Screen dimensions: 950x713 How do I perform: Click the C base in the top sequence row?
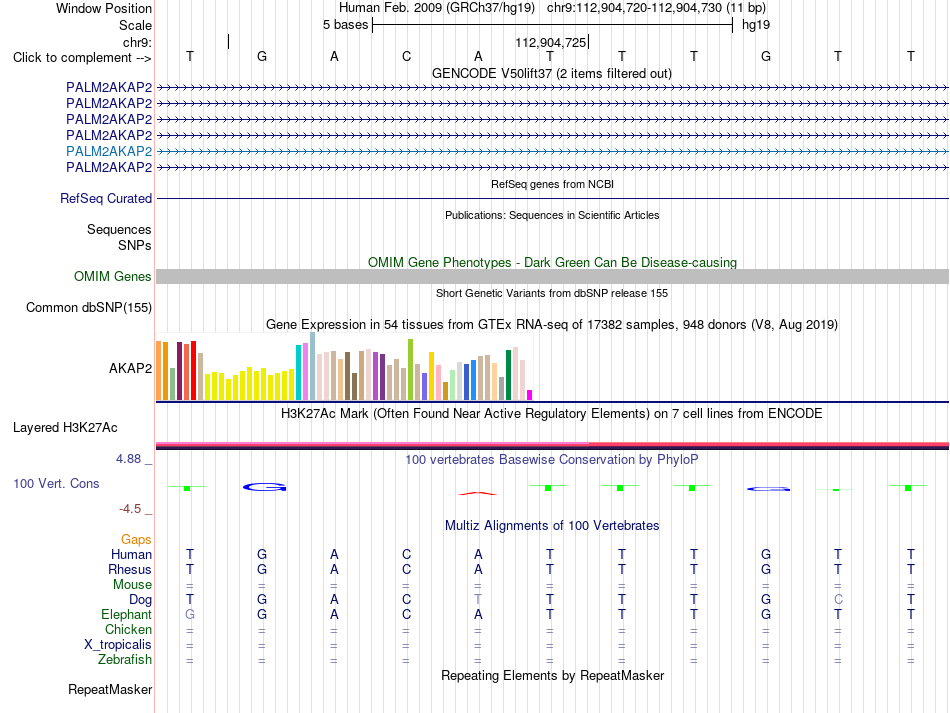click(407, 56)
